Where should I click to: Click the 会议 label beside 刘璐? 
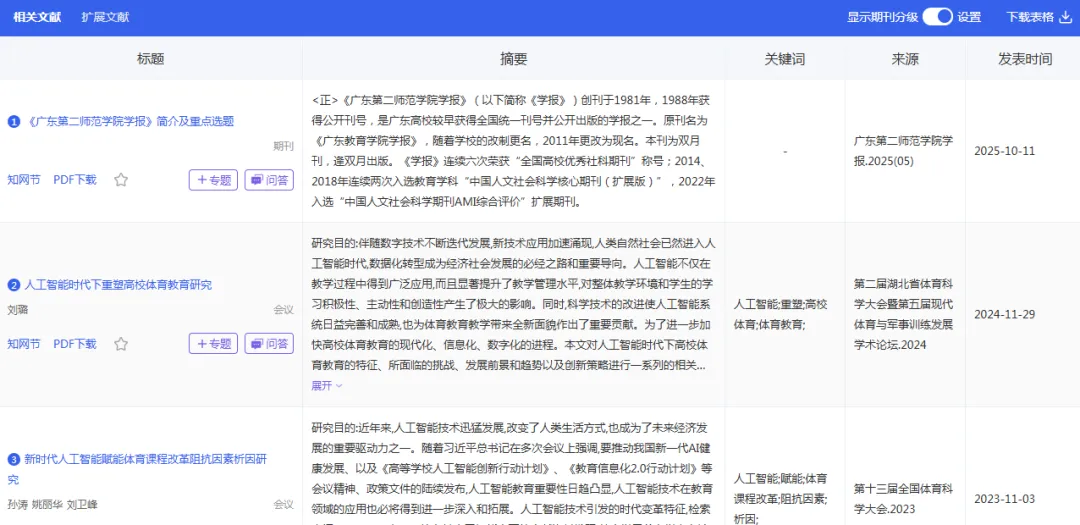click(283, 310)
